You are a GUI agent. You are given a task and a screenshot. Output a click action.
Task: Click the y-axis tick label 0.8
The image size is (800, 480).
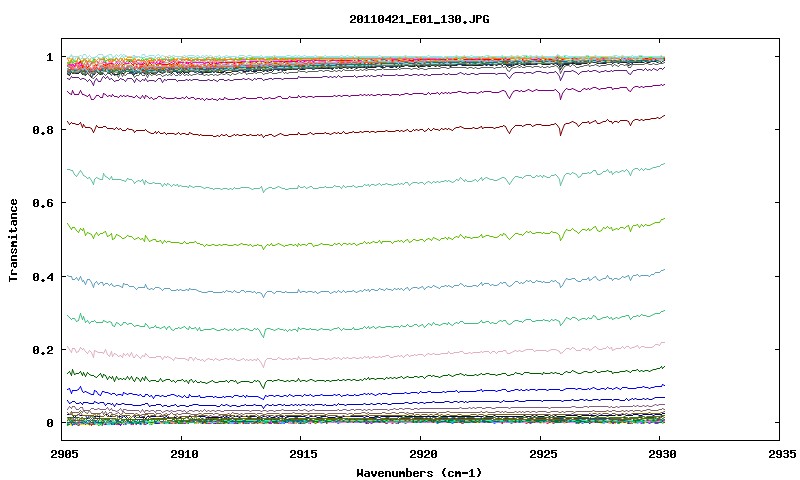coord(43,130)
